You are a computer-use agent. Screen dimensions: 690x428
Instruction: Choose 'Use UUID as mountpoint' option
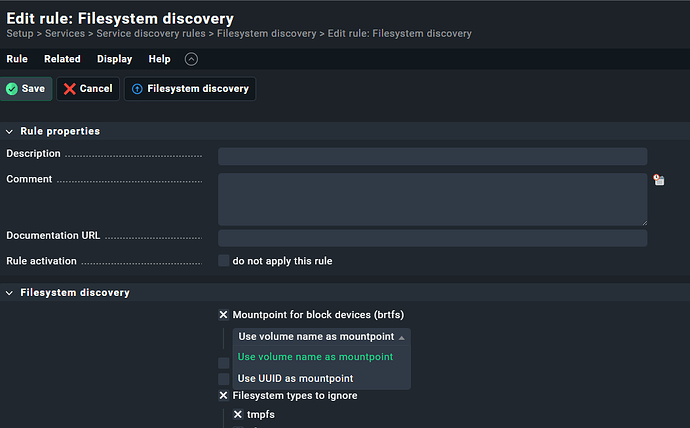point(294,378)
